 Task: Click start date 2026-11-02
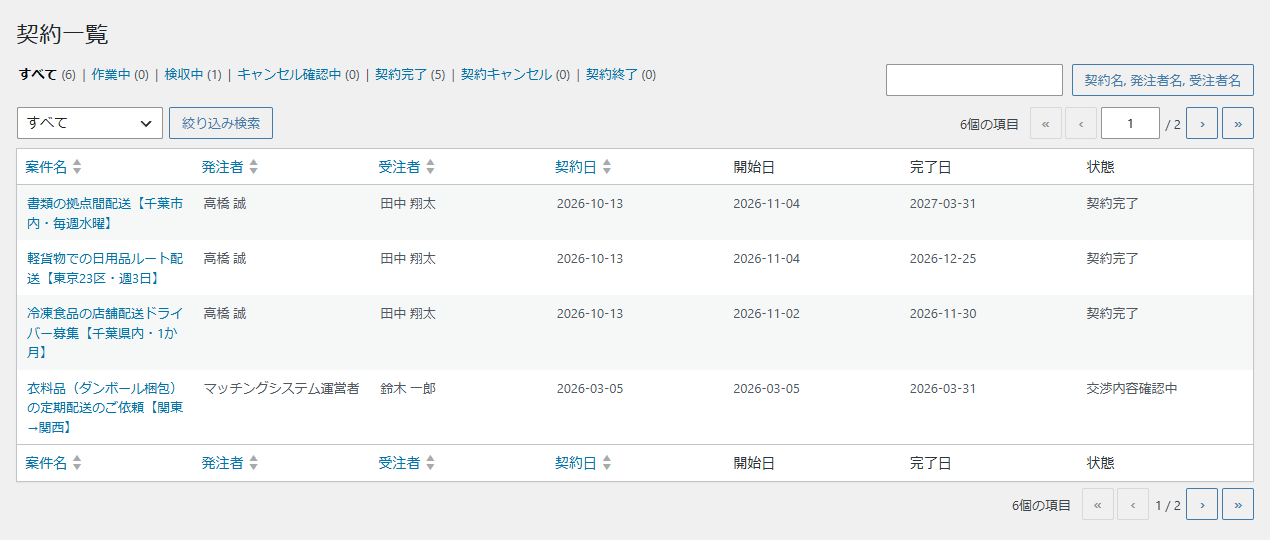(x=766, y=313)
